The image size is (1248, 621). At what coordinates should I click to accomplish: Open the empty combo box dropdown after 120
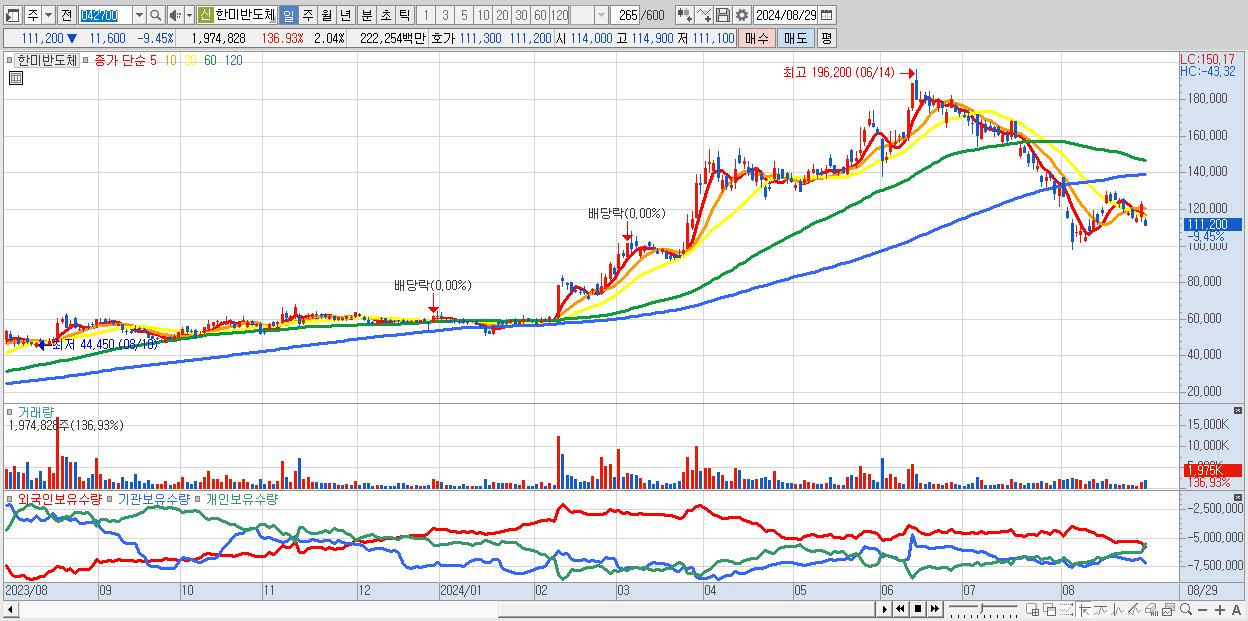[602, 15]
